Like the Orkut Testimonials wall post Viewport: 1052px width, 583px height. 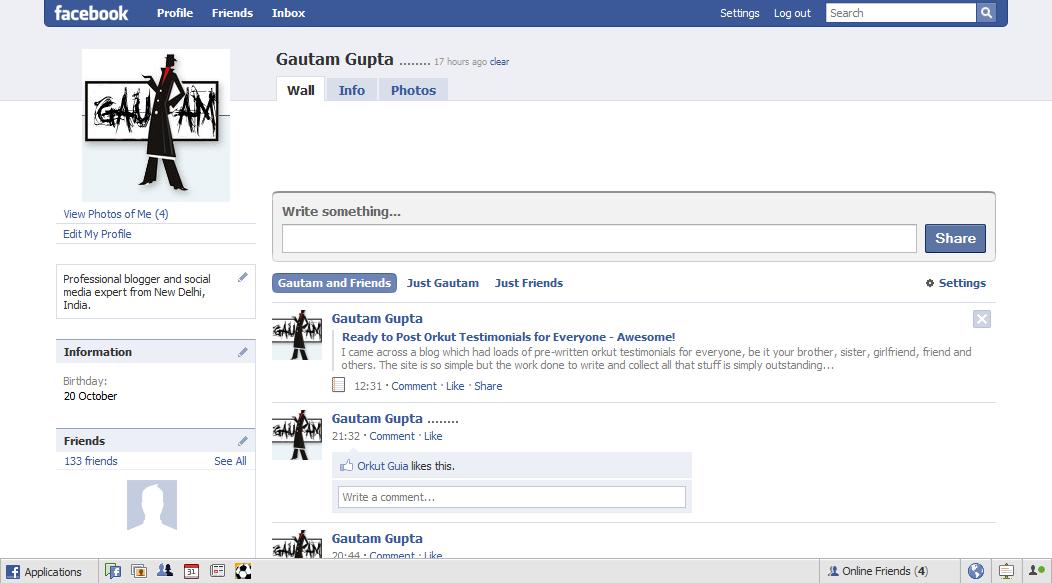(x=455, y=385)
